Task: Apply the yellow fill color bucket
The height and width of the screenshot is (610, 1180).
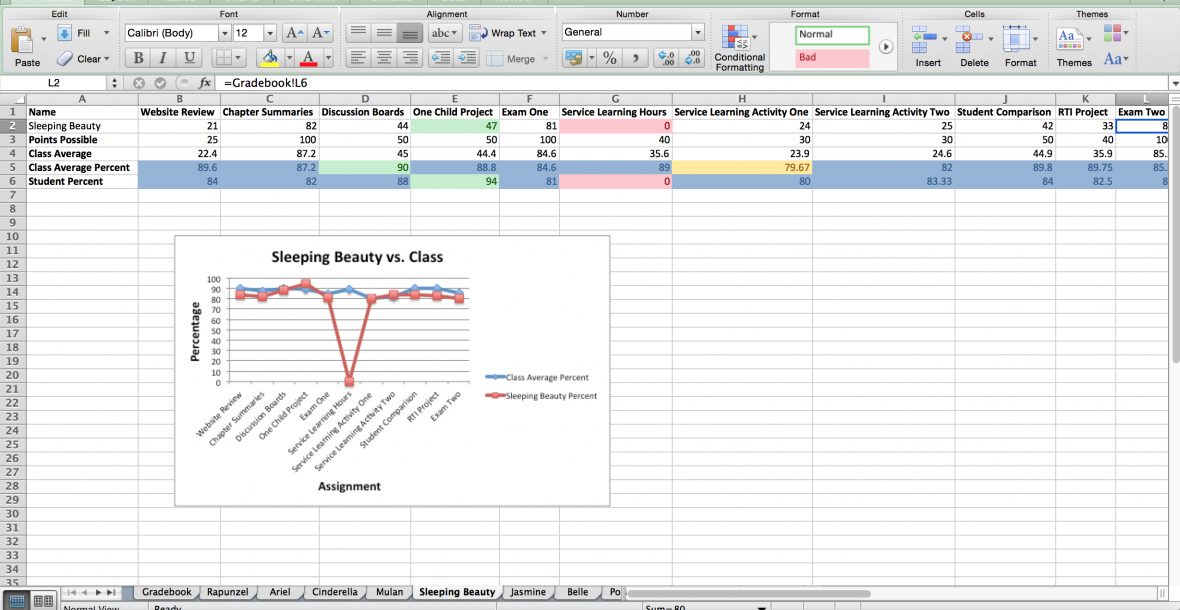Action: tap(267, 58)
